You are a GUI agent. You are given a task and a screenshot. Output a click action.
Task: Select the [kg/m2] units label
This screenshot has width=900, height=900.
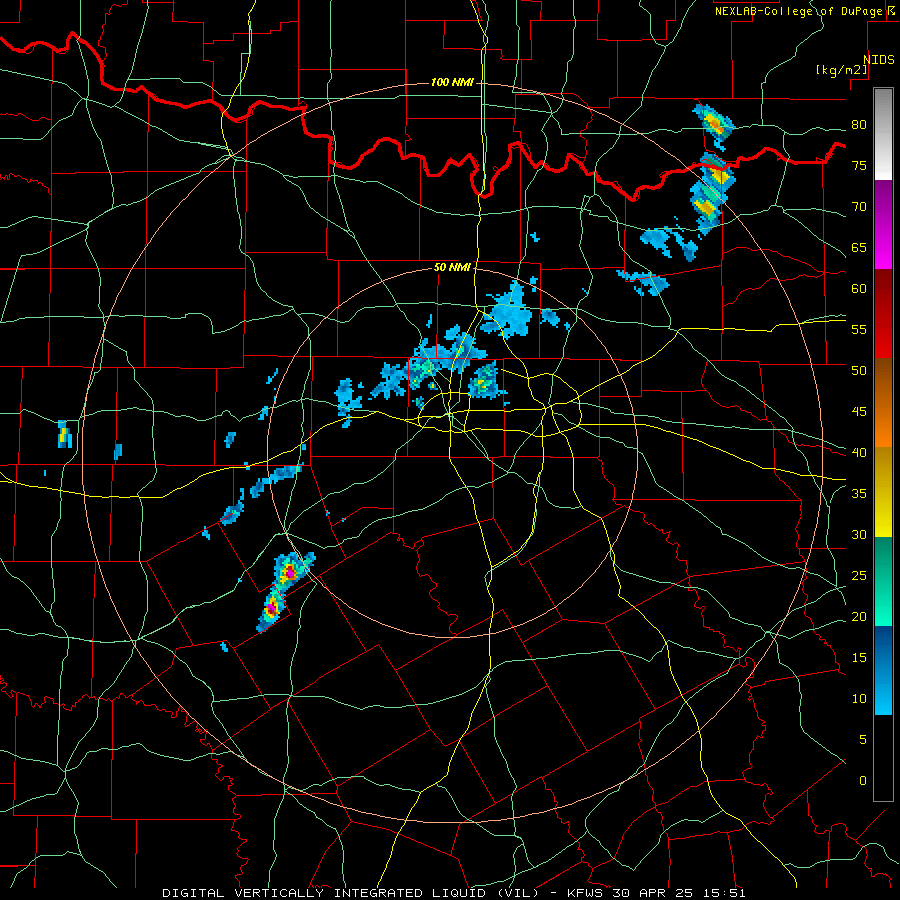(841, 70)
